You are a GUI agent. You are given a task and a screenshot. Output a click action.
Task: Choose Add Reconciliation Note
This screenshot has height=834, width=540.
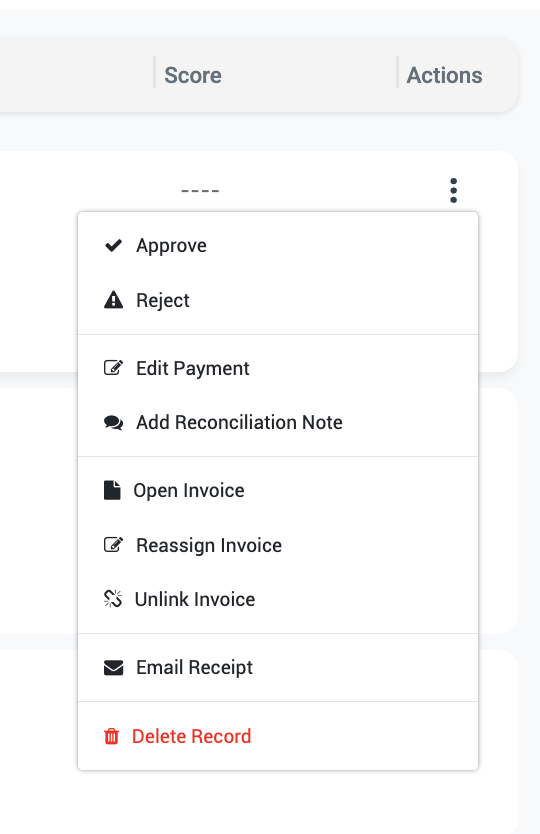pos(239,422)
